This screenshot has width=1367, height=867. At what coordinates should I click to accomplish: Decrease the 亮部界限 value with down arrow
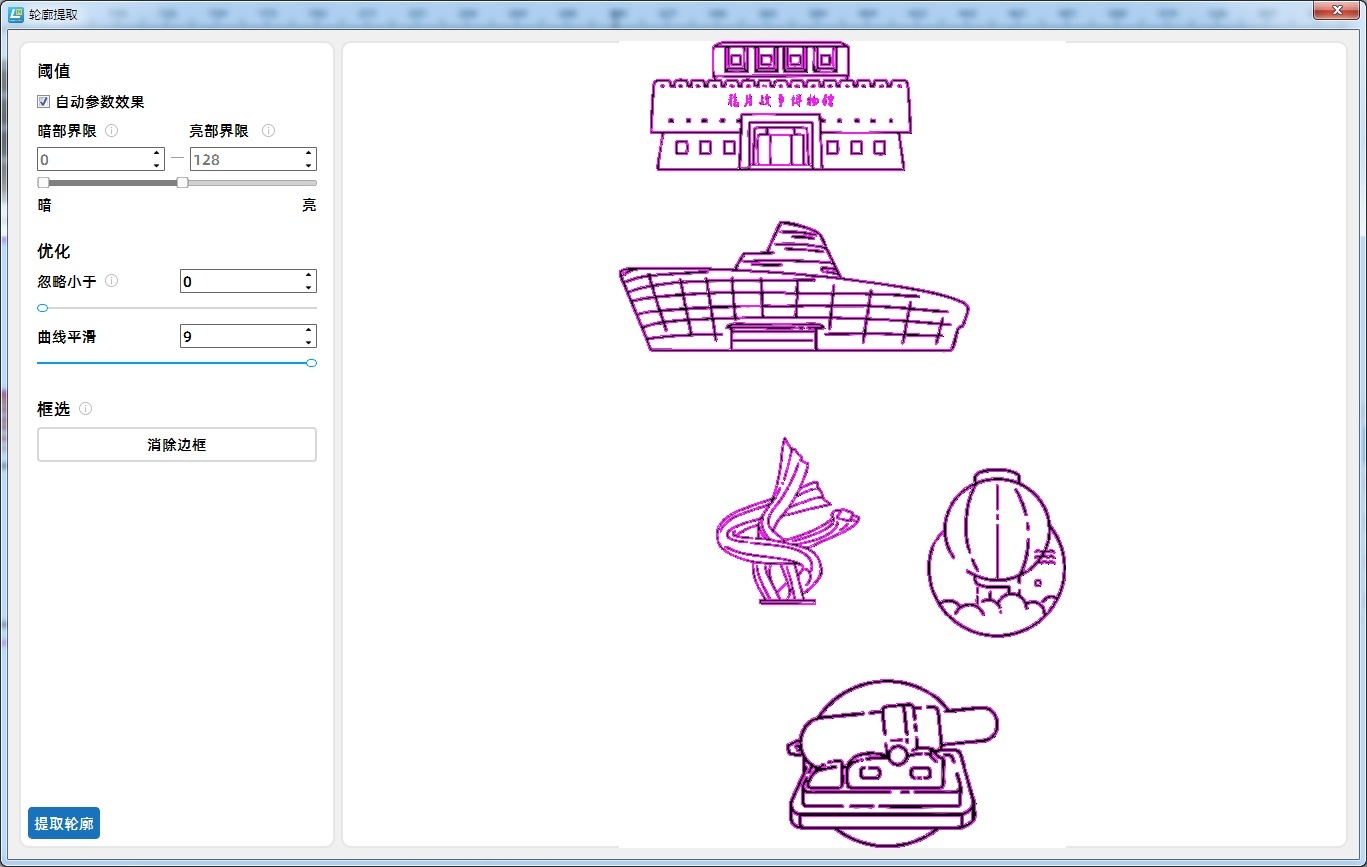point(308,164)
